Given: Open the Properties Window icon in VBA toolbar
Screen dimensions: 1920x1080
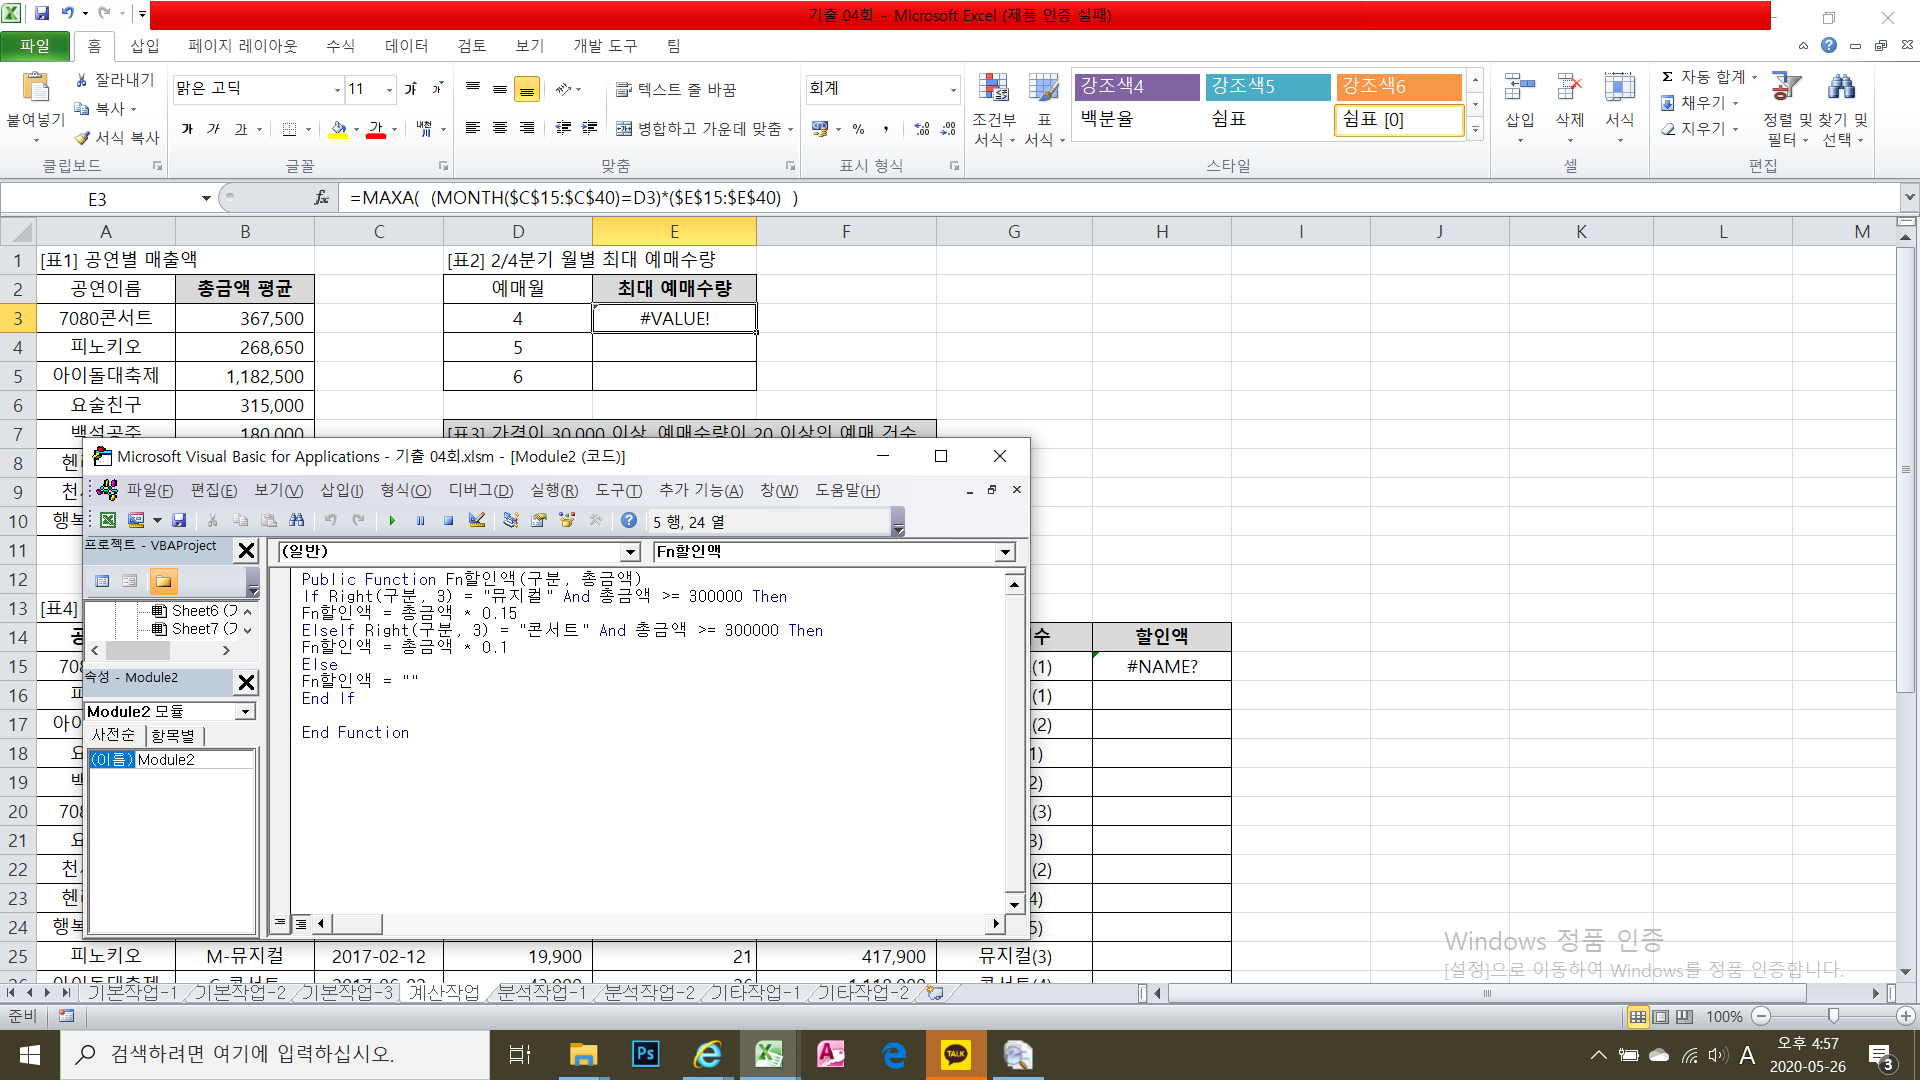Looking at the screenshot, I should (x=539, y=520).
